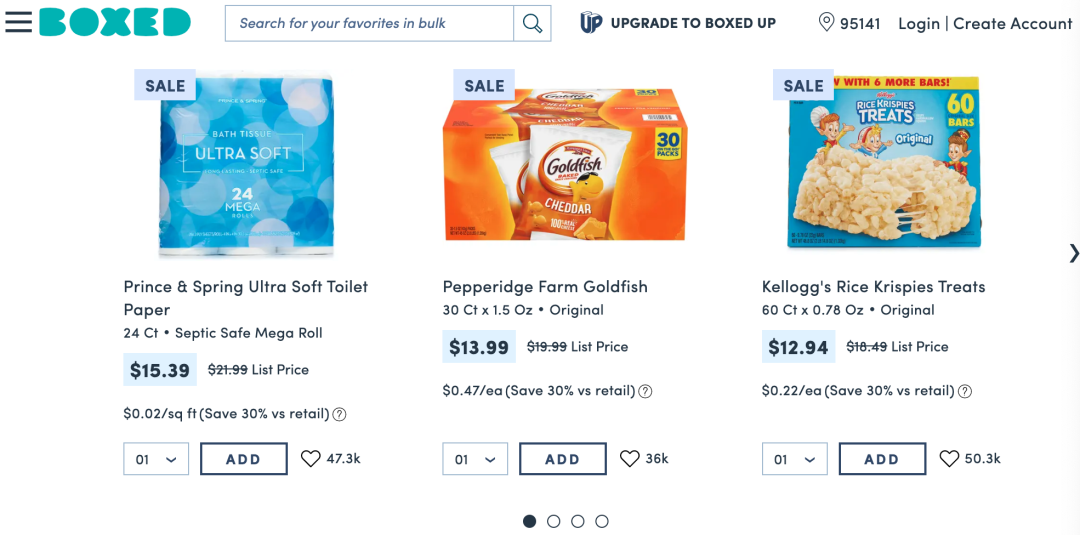Viewport: 1080px width, 535px height.
Task: Open the Goldfish savings help icon
Action: (x=645, y=391)
